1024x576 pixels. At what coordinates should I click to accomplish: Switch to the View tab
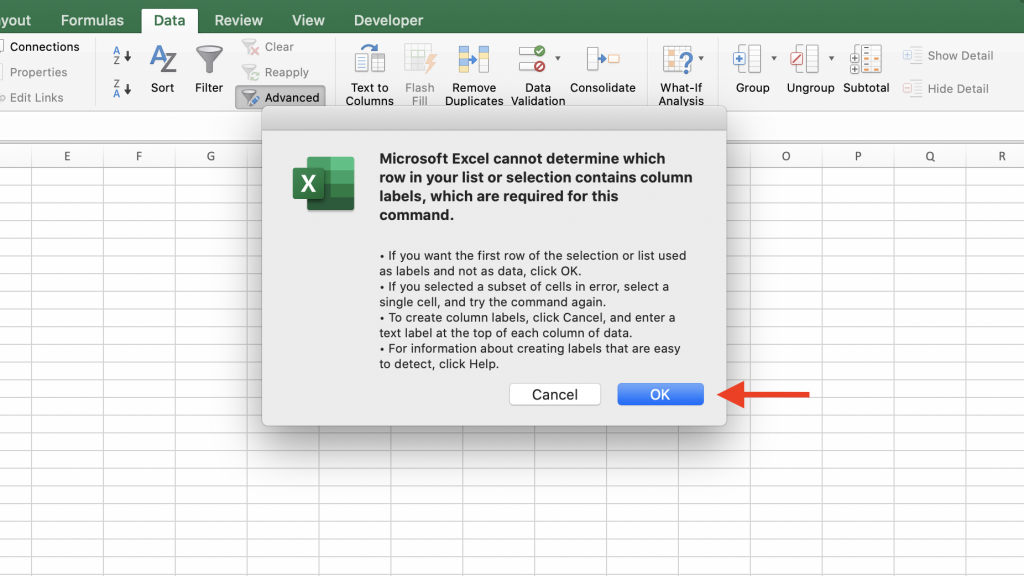(x=308, y=20)
